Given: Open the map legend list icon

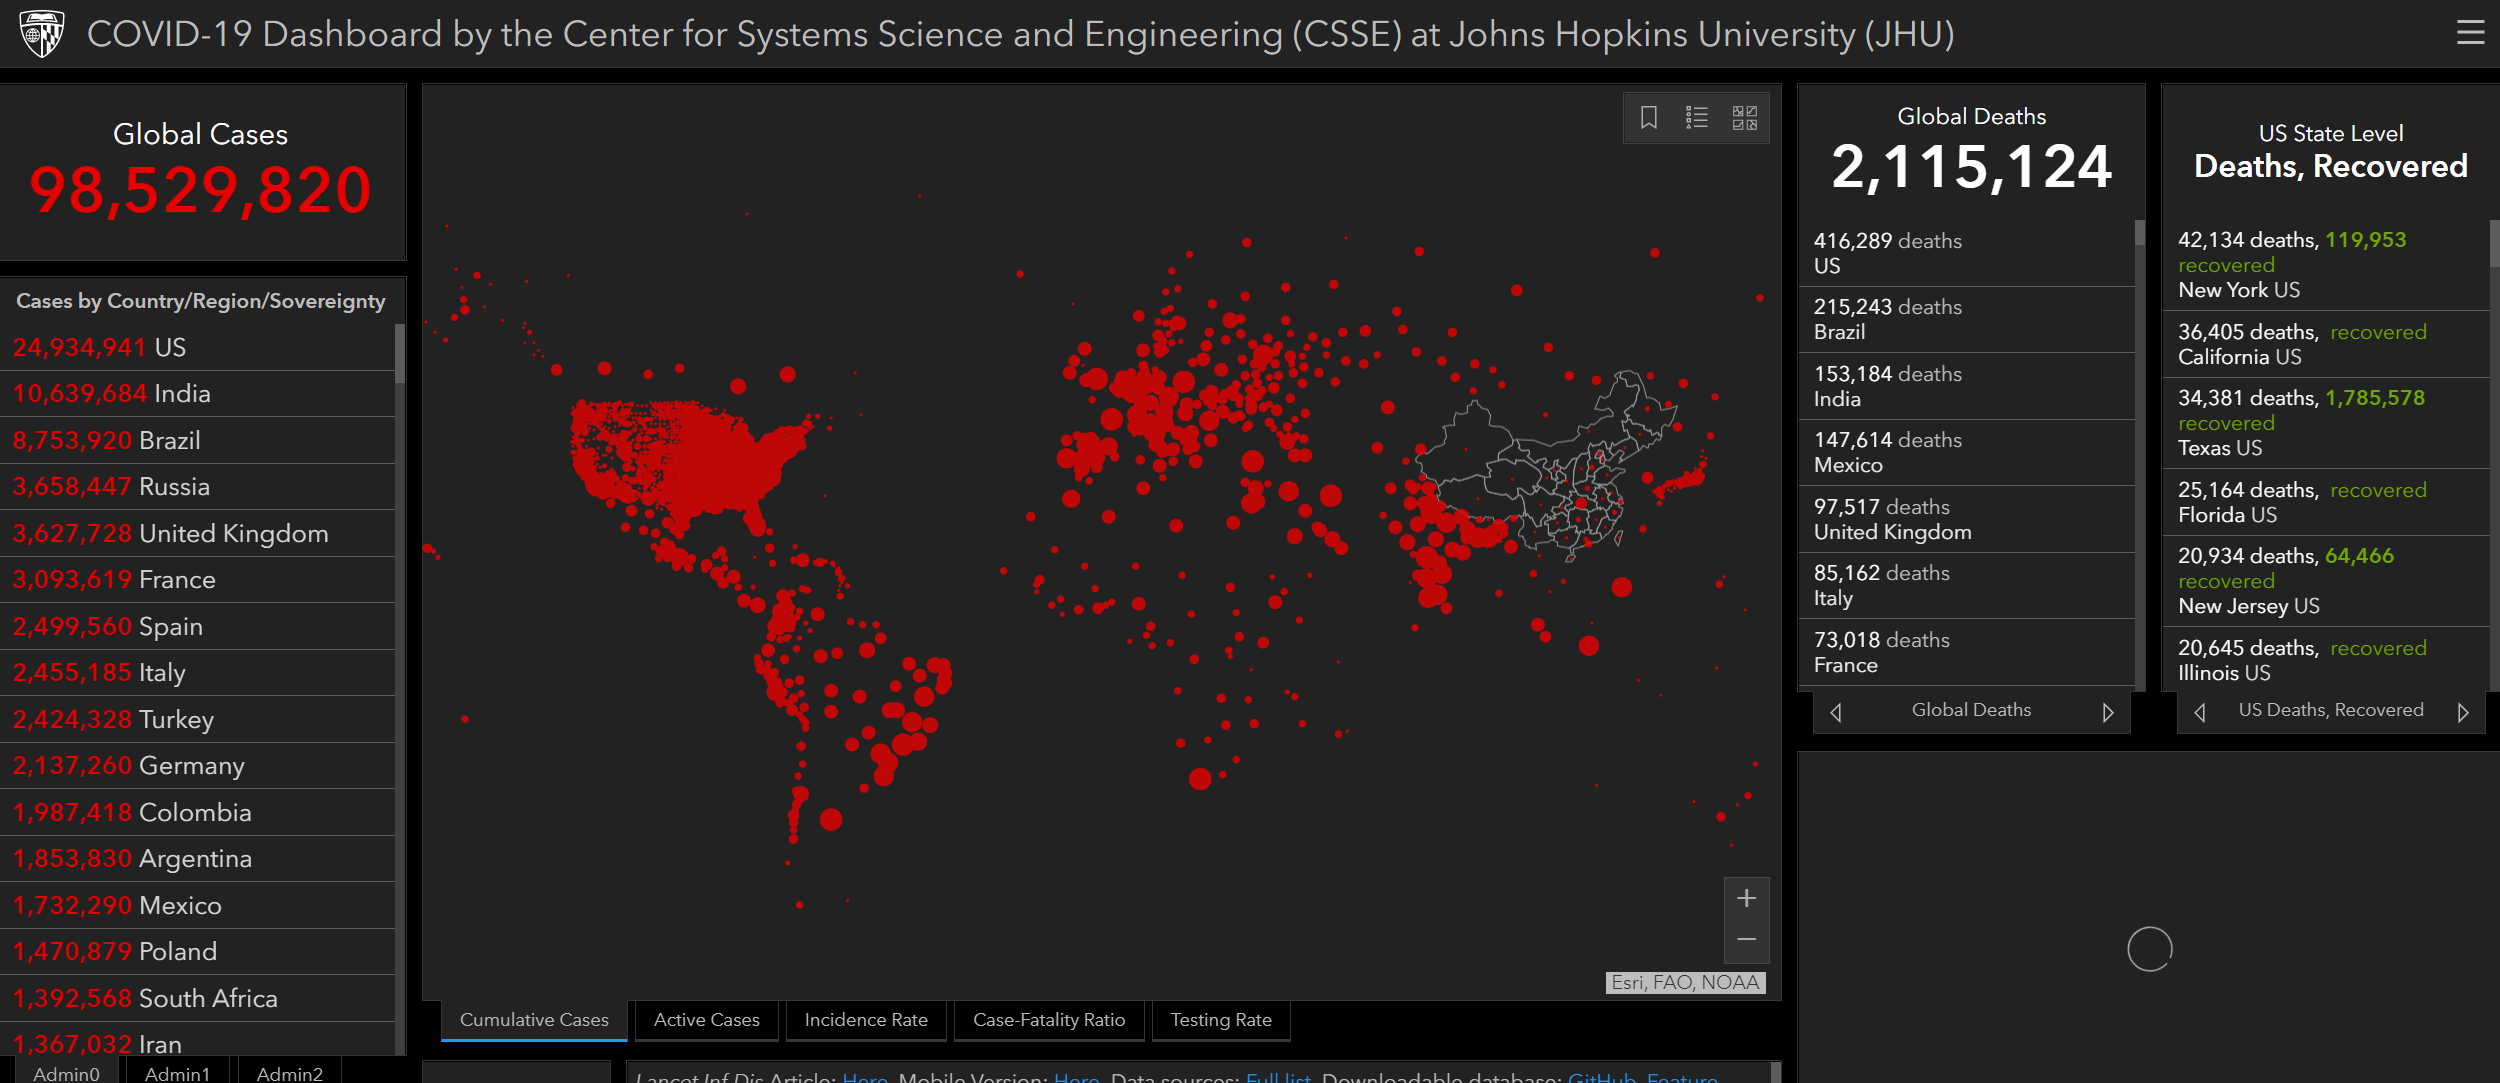Looking at the screenshot, I should [1697, 118].
